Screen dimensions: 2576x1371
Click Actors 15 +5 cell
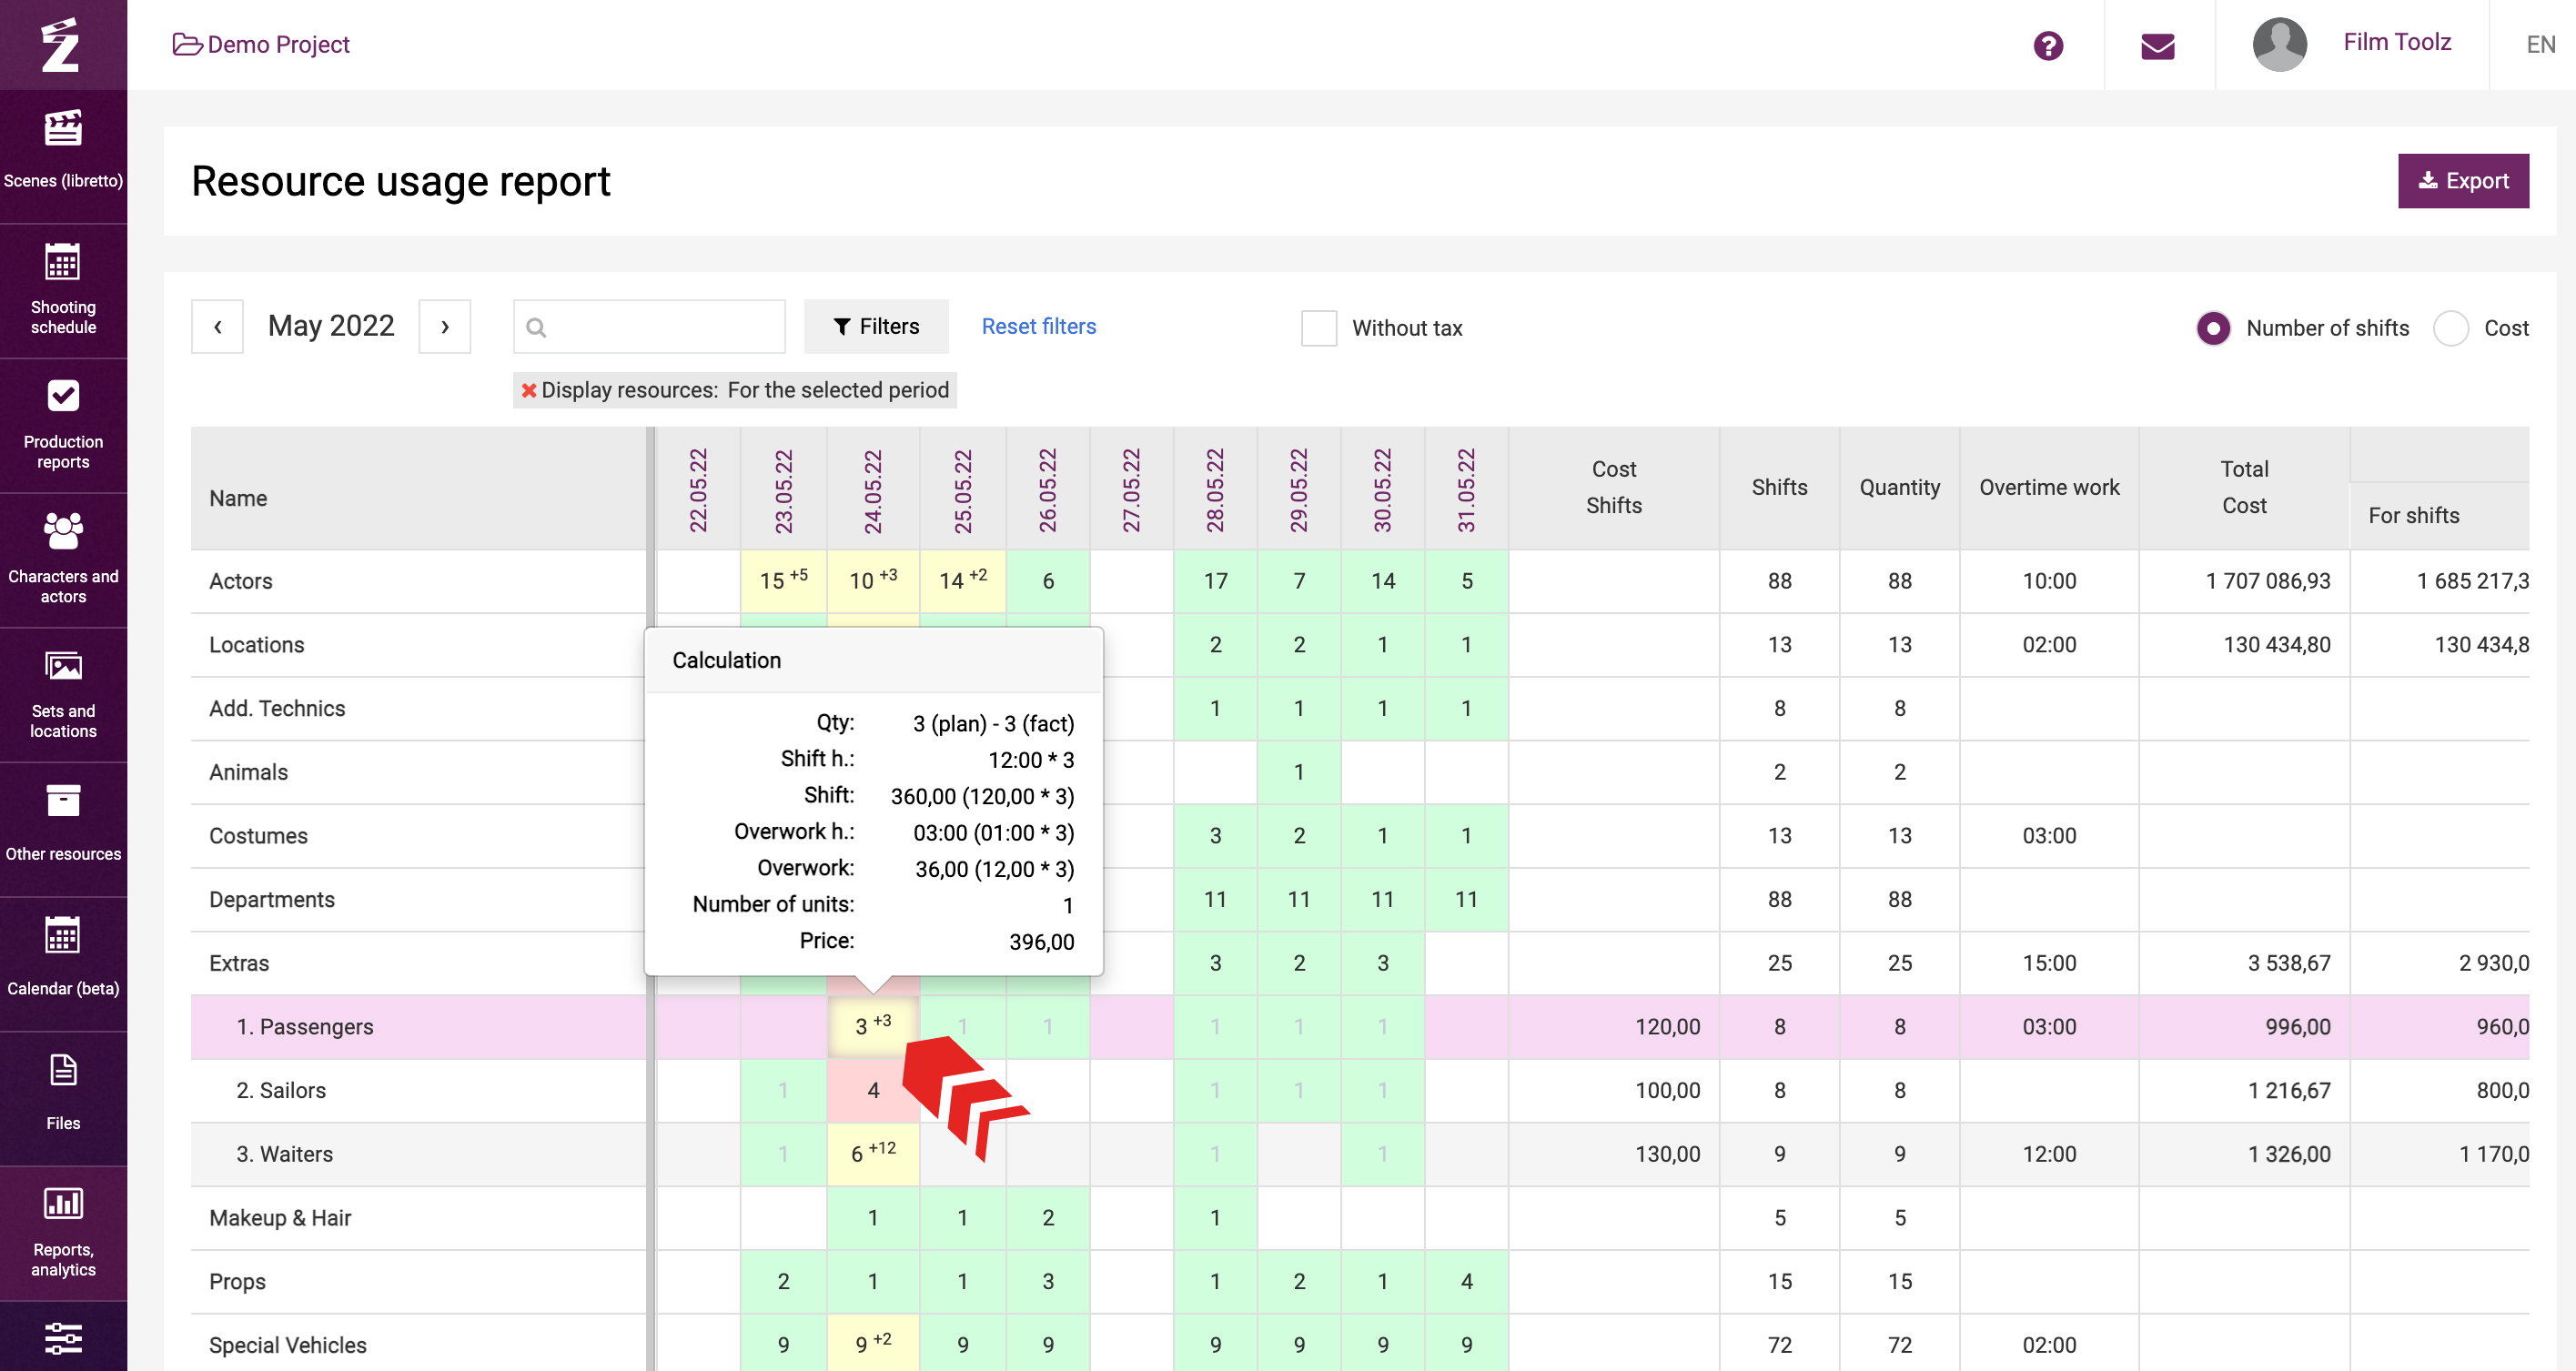(x=783, y=581)
